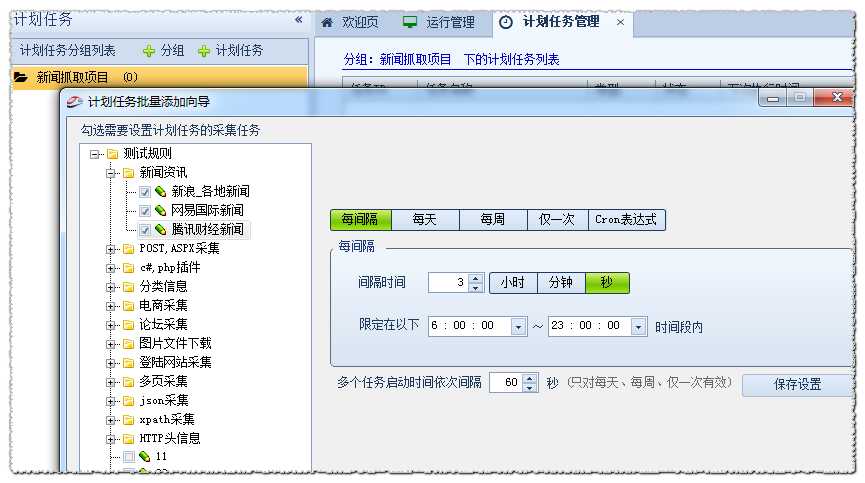Click the open folder icon of 新闻抓取项目
The width and height of the screenshot is (865, 483).
(x=21, y=77)
